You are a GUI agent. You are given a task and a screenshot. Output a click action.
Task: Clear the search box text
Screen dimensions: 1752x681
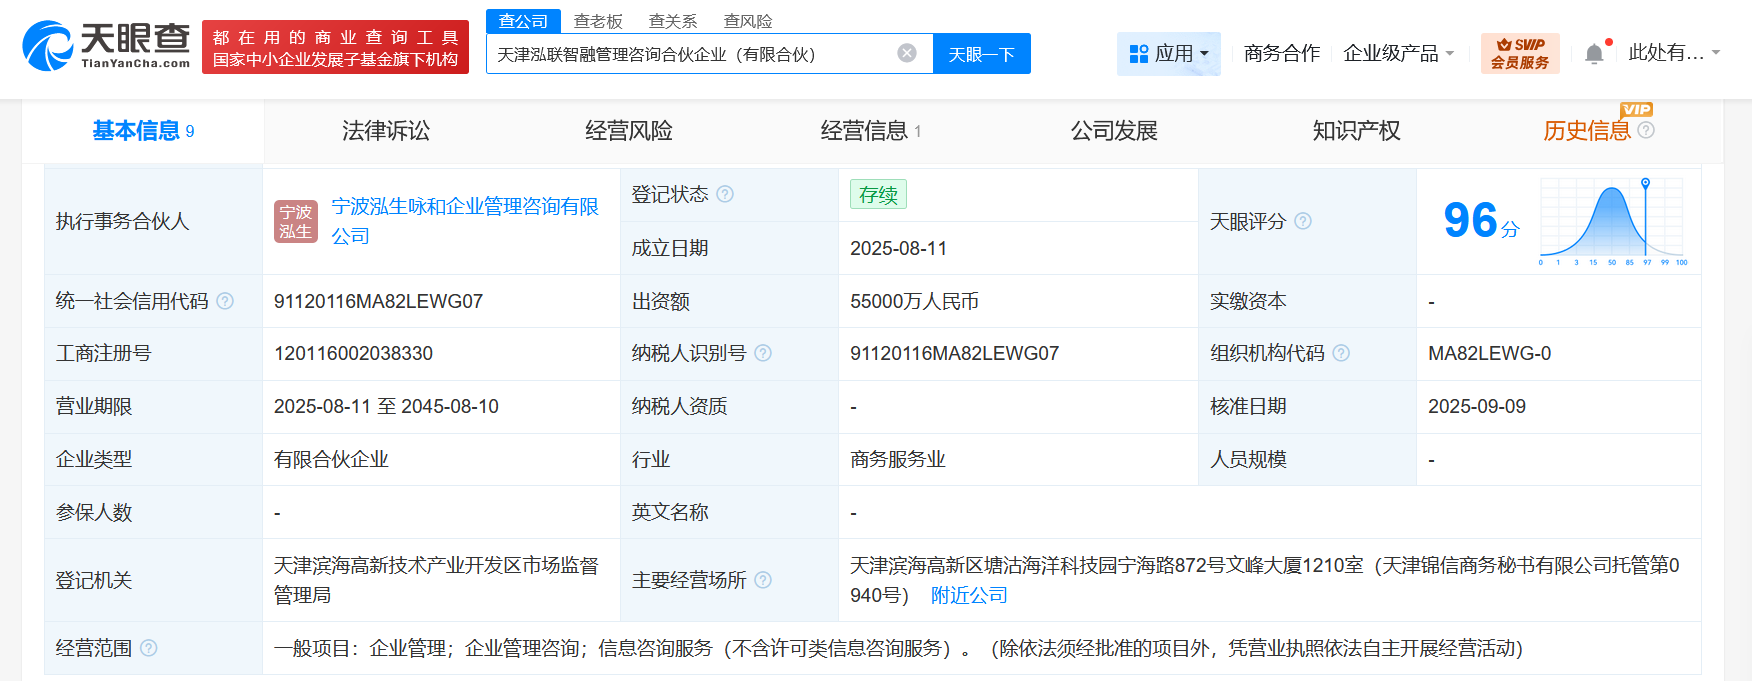point(906,53)
